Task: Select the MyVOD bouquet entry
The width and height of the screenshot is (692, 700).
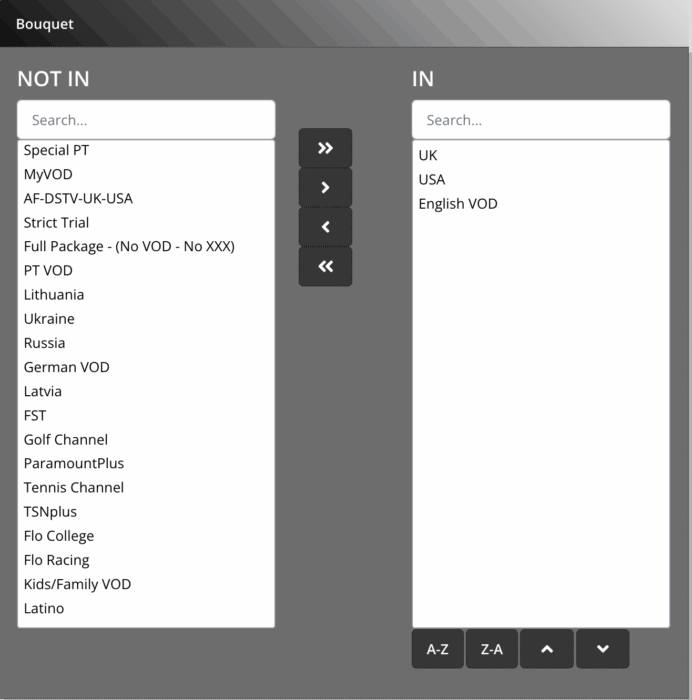Action: click(x=48, y=174)
